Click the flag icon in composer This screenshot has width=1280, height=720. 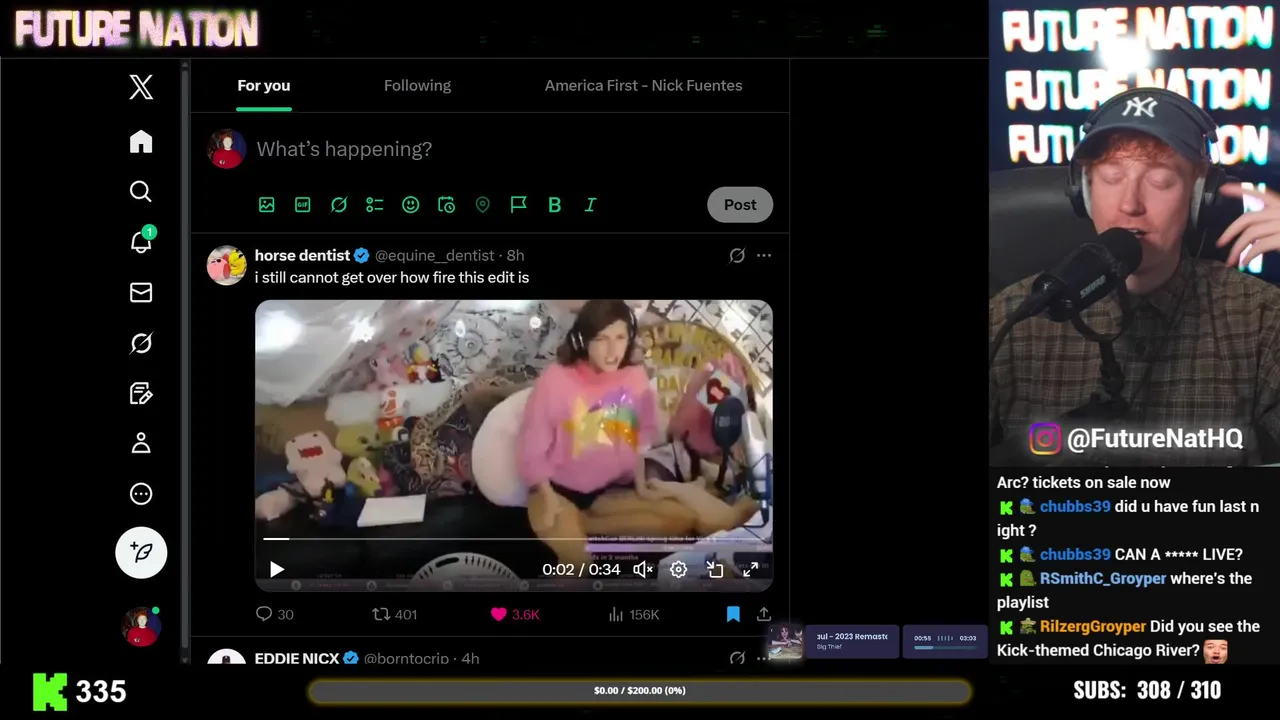click(518, 204)
